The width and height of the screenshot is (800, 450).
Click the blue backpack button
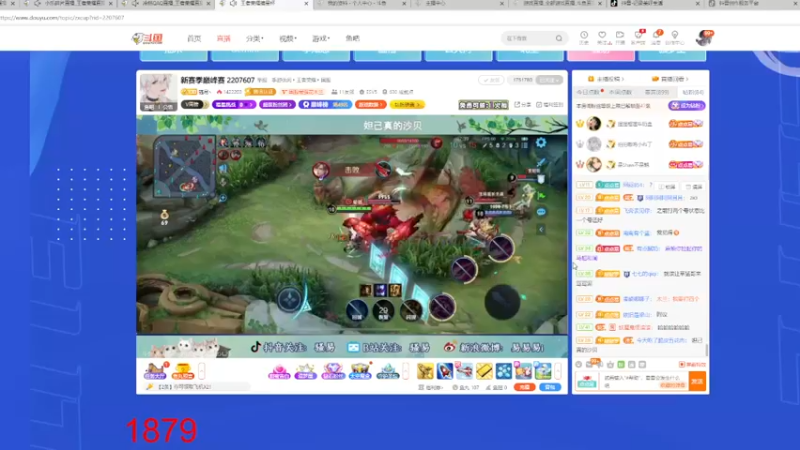click(550, 387)
